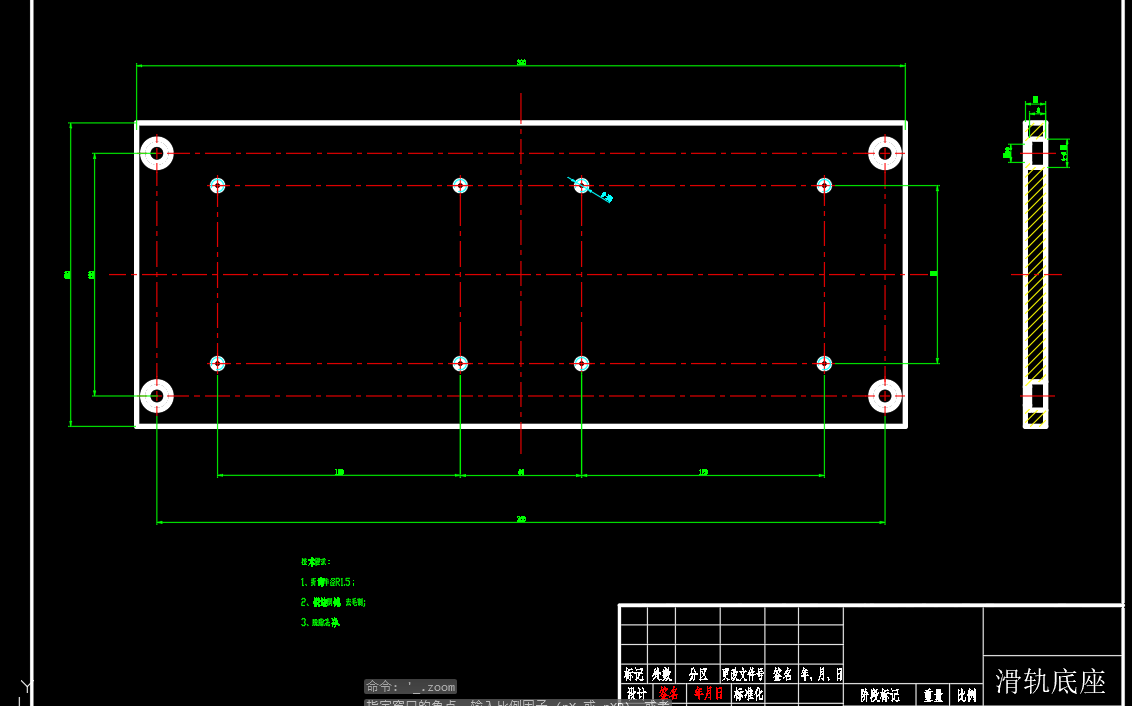The height and width of the screenshot is (706, 1132).
Task: Click the 设计 row label
Action: coord(636,694)
